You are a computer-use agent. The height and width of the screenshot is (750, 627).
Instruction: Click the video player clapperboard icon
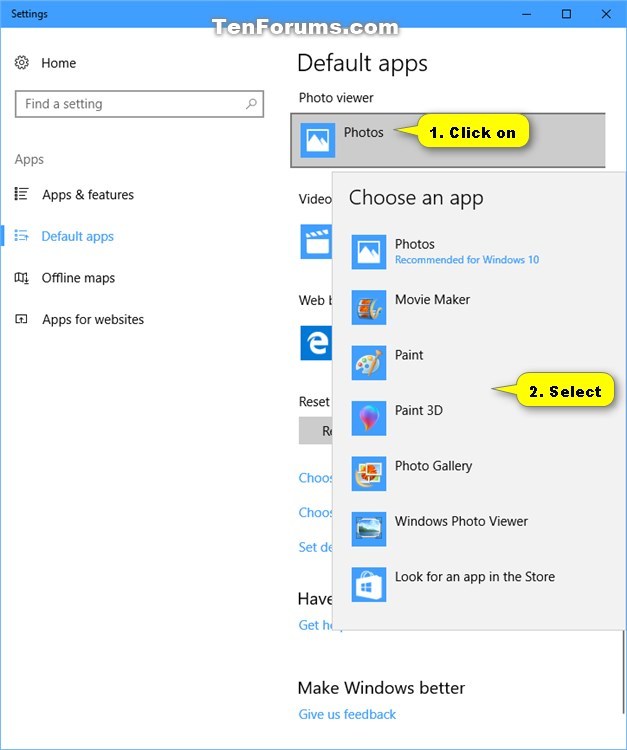(x=316, y=242)
